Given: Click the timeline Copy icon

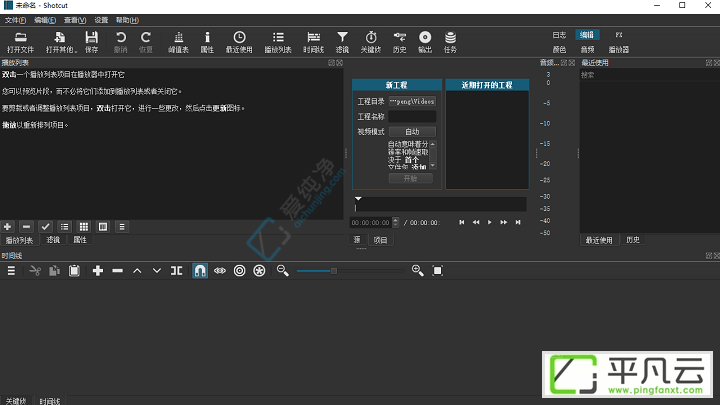Looking at the screenshot, I should [x=54, y=271].
